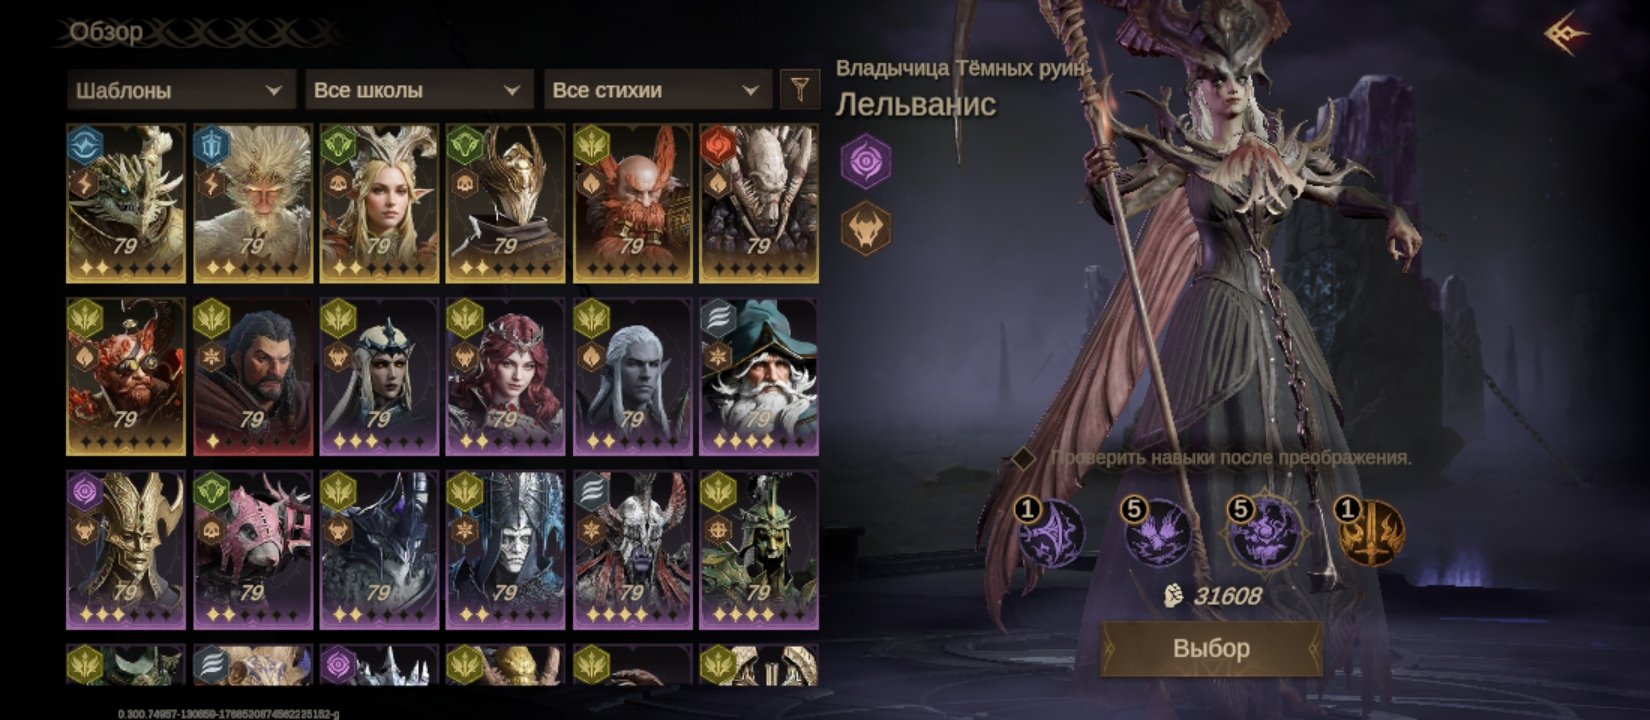The height and width of the screenshot is (720, 1650).
Task: Select the golden-masked hero with purple eye badge
Action: tap(126, 550)
